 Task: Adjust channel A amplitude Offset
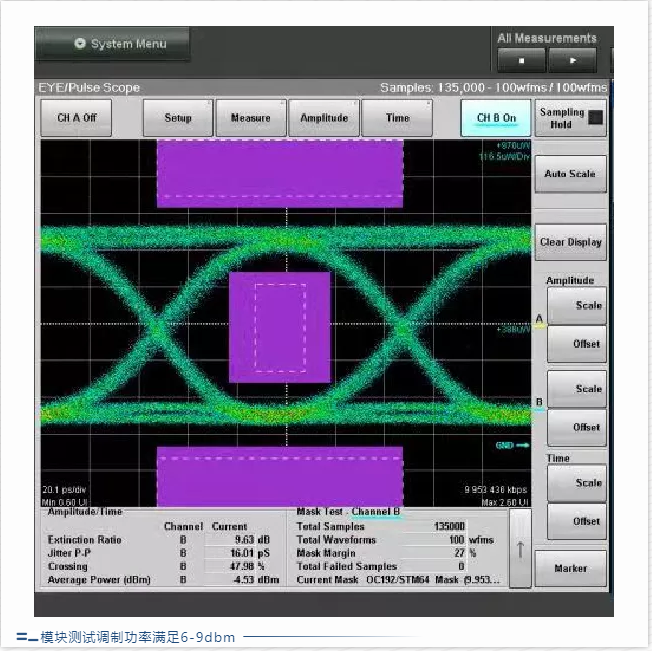578,344
